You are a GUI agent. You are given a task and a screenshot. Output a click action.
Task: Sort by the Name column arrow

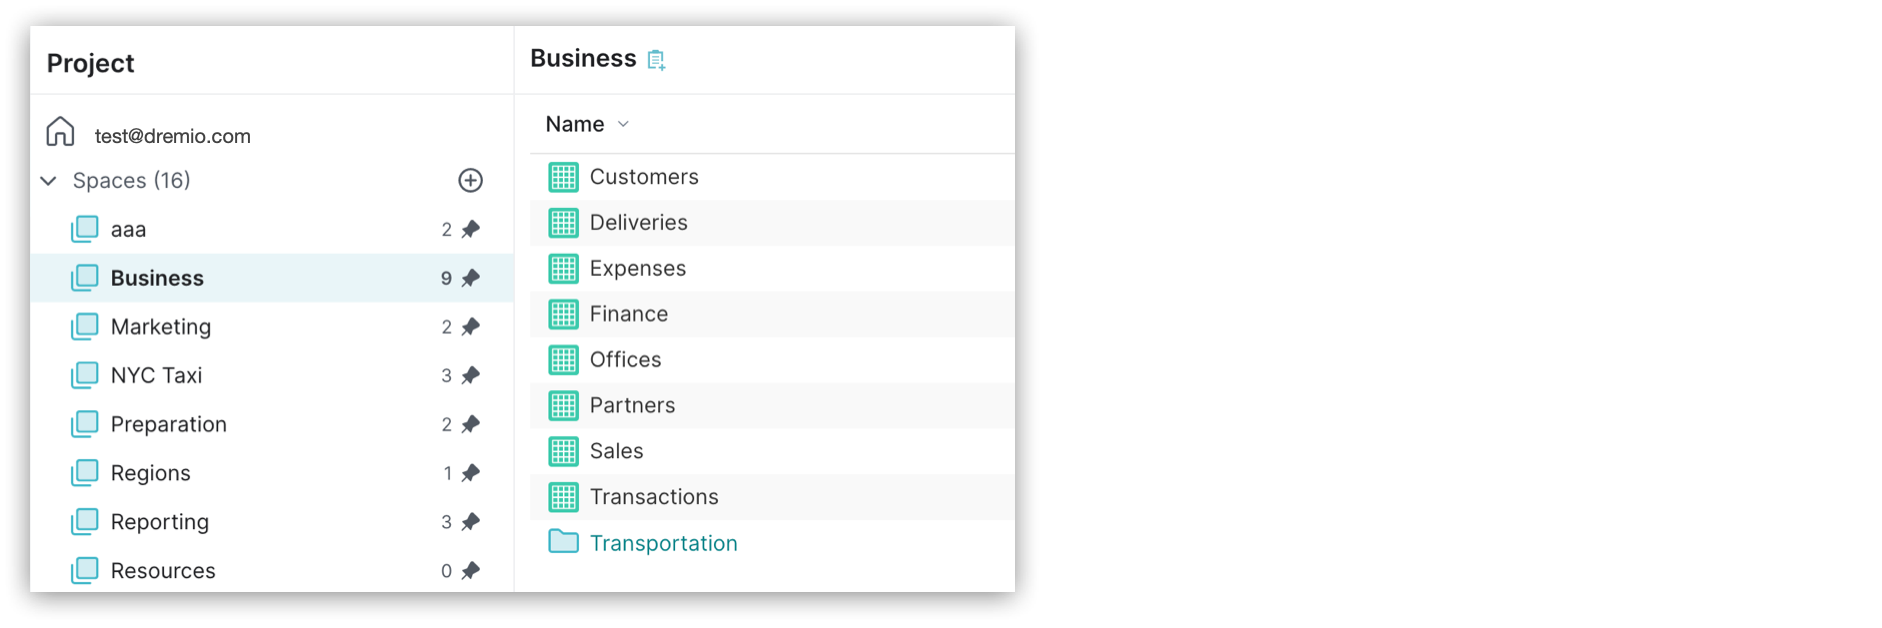(x=623, y=124)
